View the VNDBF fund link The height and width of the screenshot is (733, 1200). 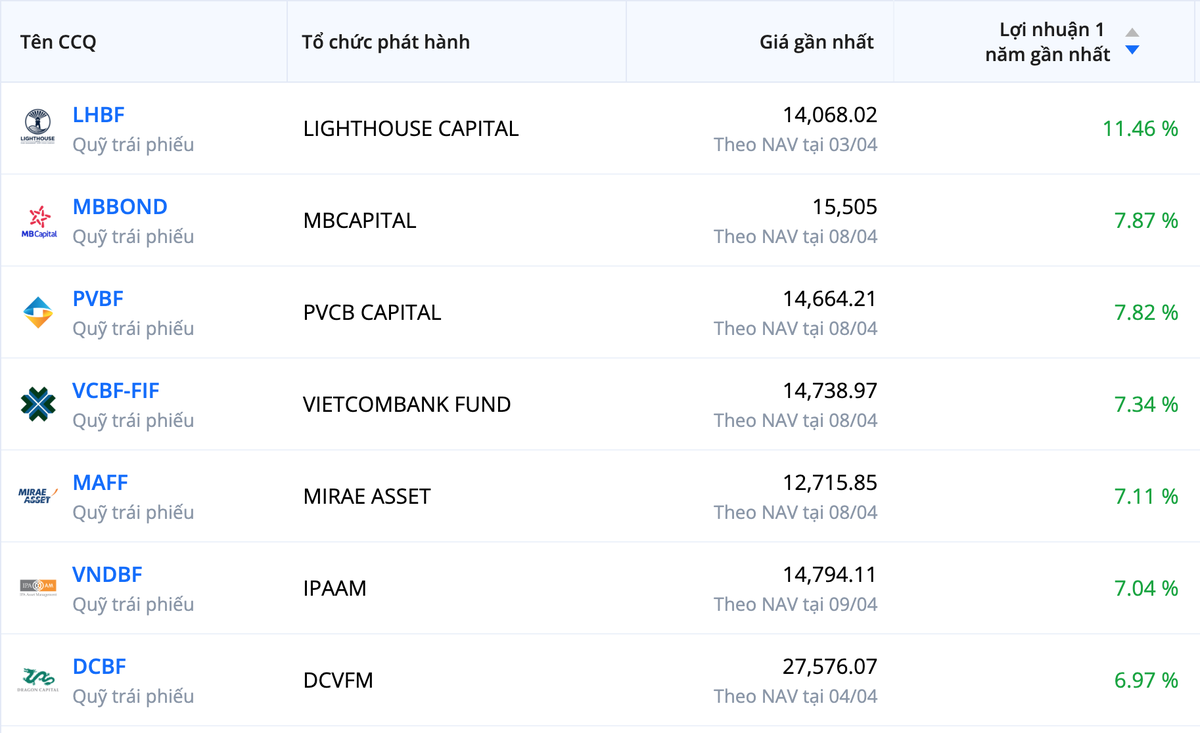point(107,575)
